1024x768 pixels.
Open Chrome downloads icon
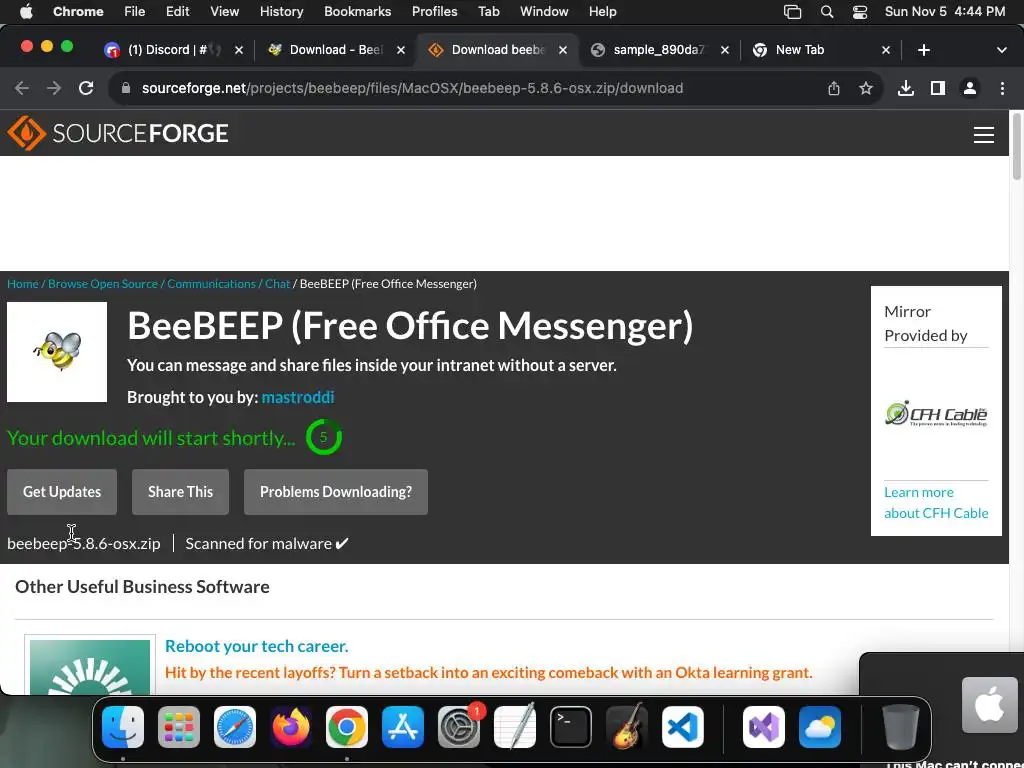click(x=906, y=88)
